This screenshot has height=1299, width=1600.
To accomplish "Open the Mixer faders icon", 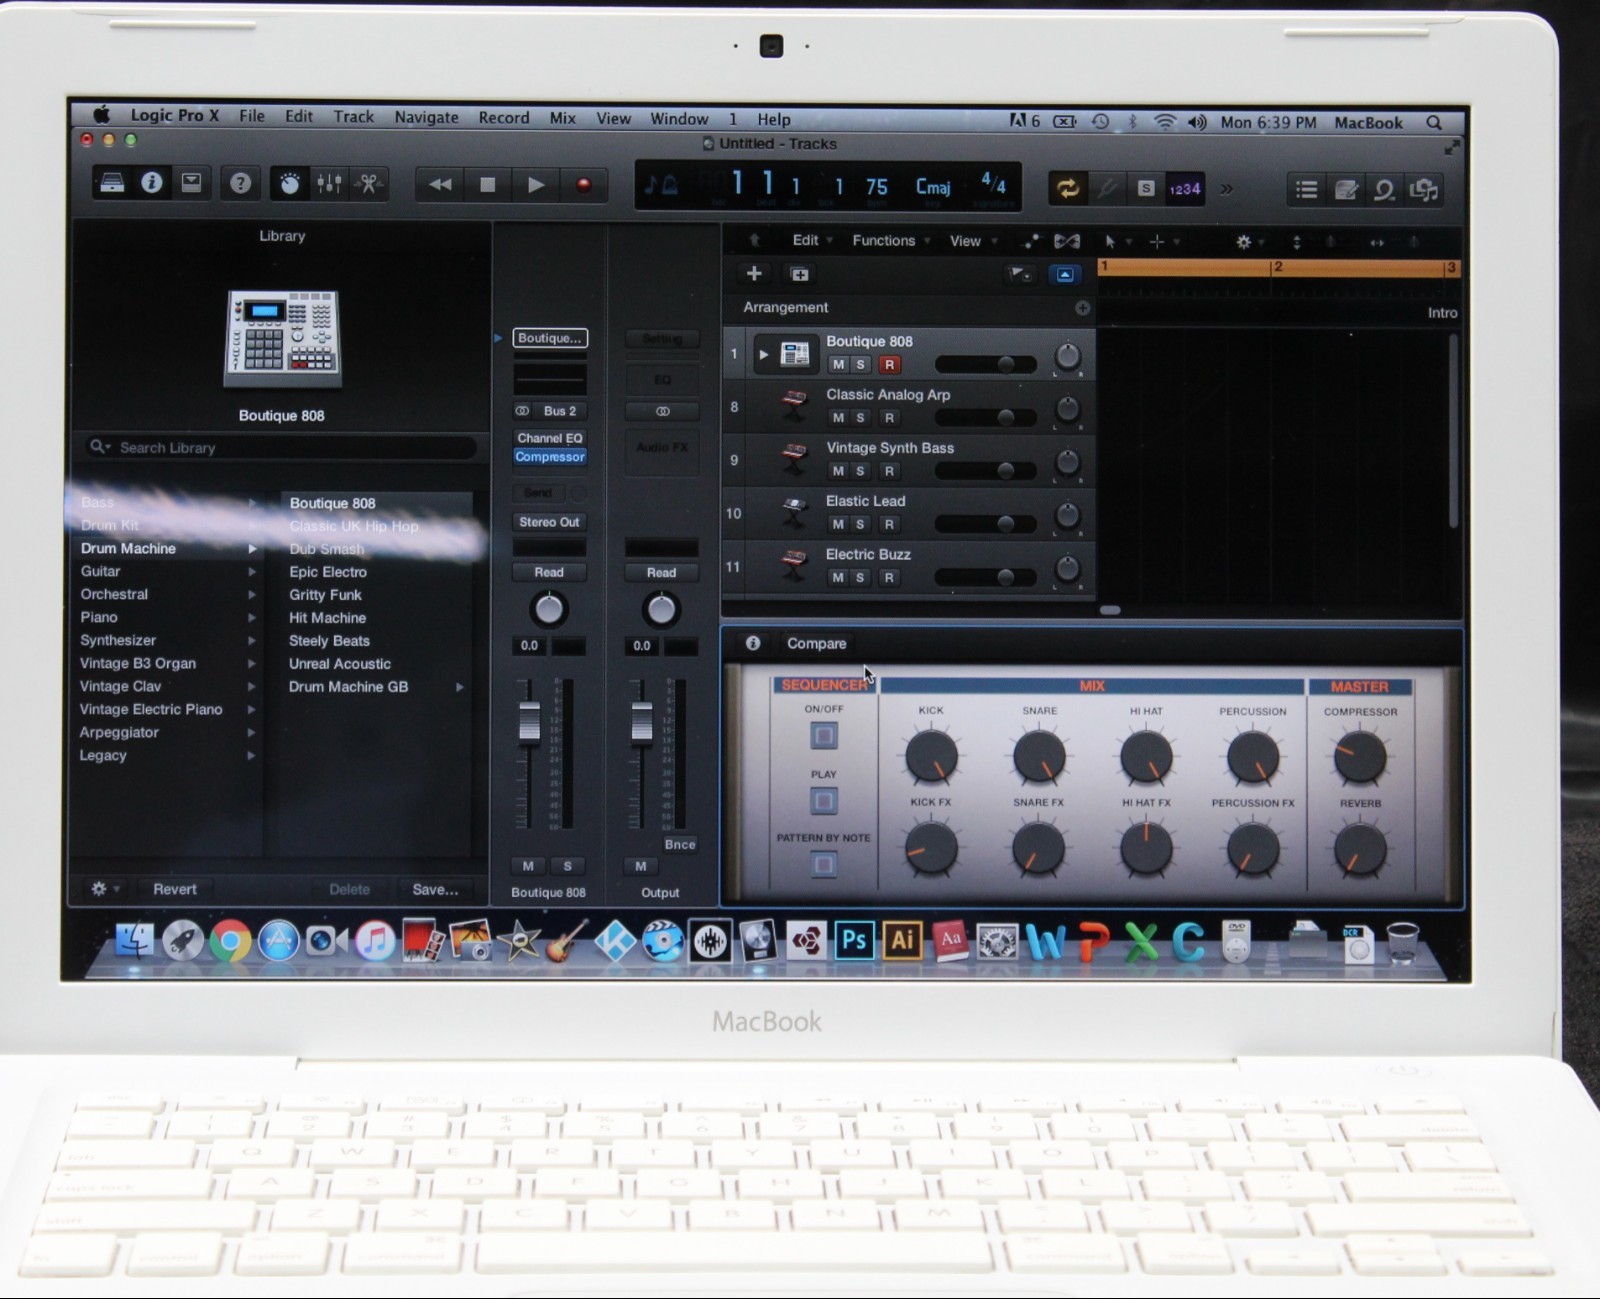I will pos(329,184).
